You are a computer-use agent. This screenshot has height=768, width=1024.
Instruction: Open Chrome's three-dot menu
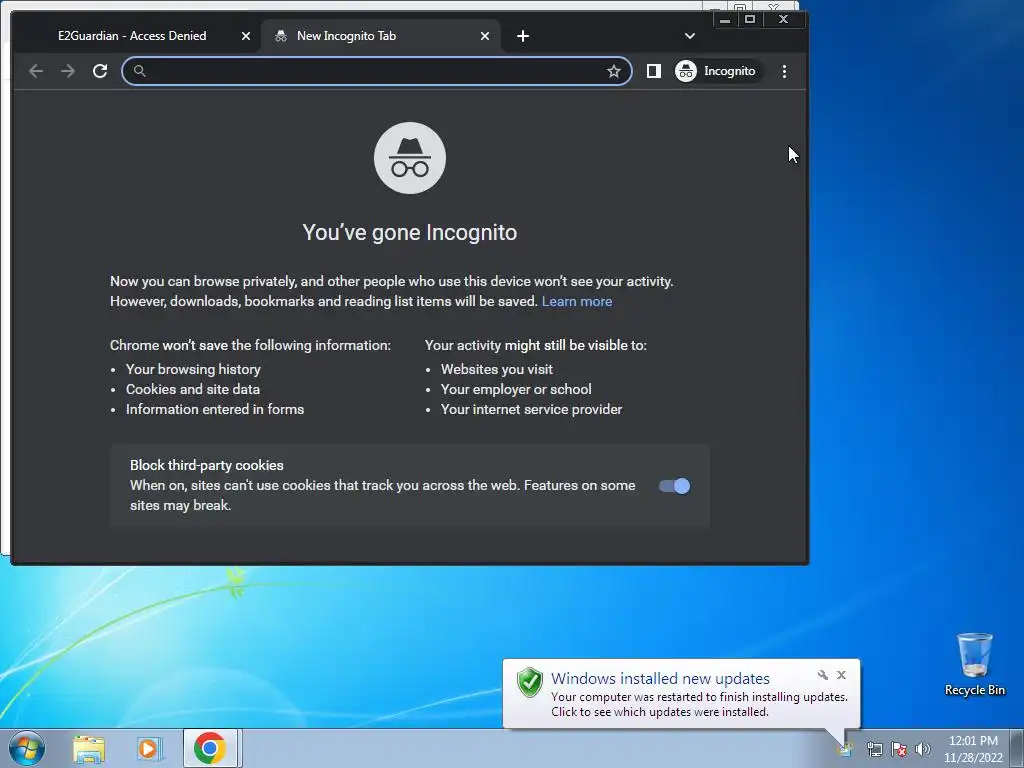pyautogui.click(x=784, y=71)
